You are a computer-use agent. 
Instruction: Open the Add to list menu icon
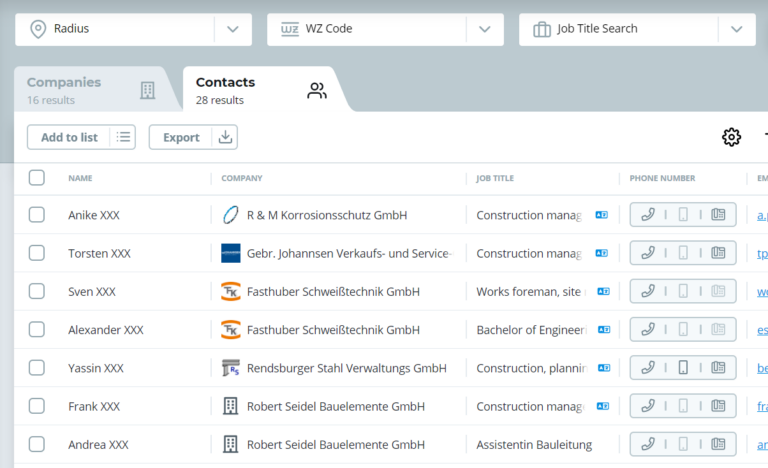[124, 137]
